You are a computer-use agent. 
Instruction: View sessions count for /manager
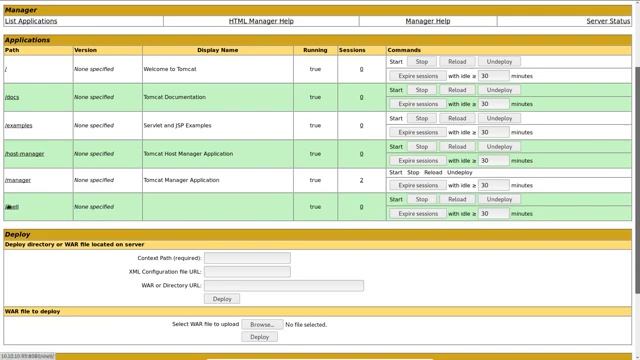click(361, 180)
